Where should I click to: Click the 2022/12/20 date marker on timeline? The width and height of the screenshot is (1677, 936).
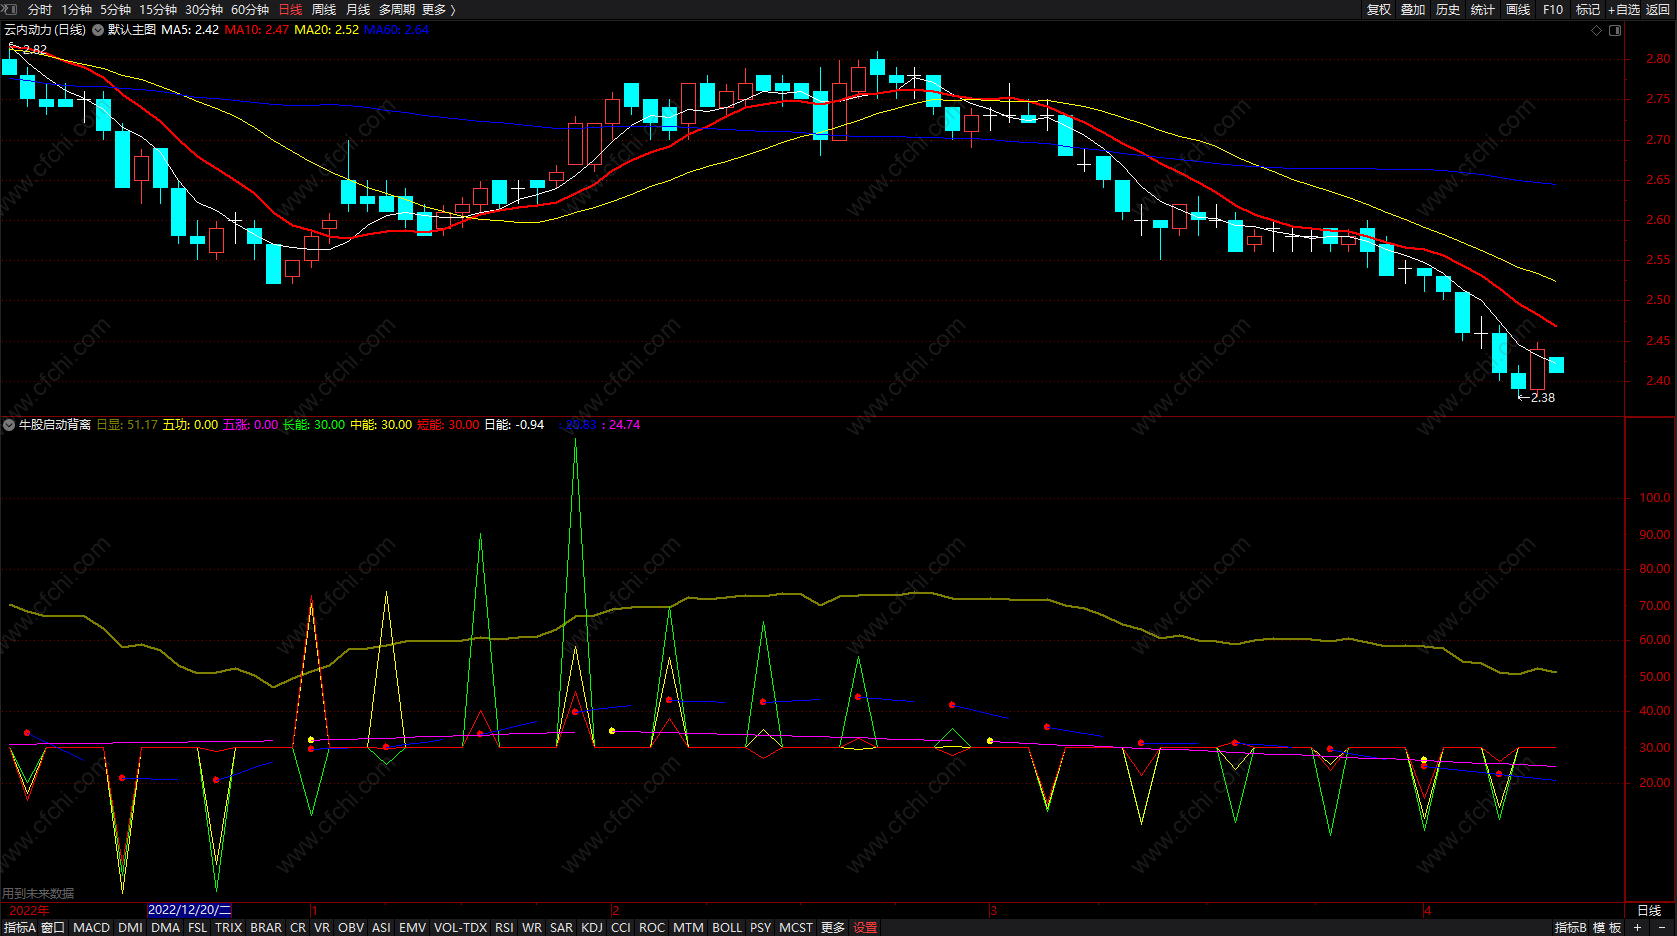tap(189, 910)
